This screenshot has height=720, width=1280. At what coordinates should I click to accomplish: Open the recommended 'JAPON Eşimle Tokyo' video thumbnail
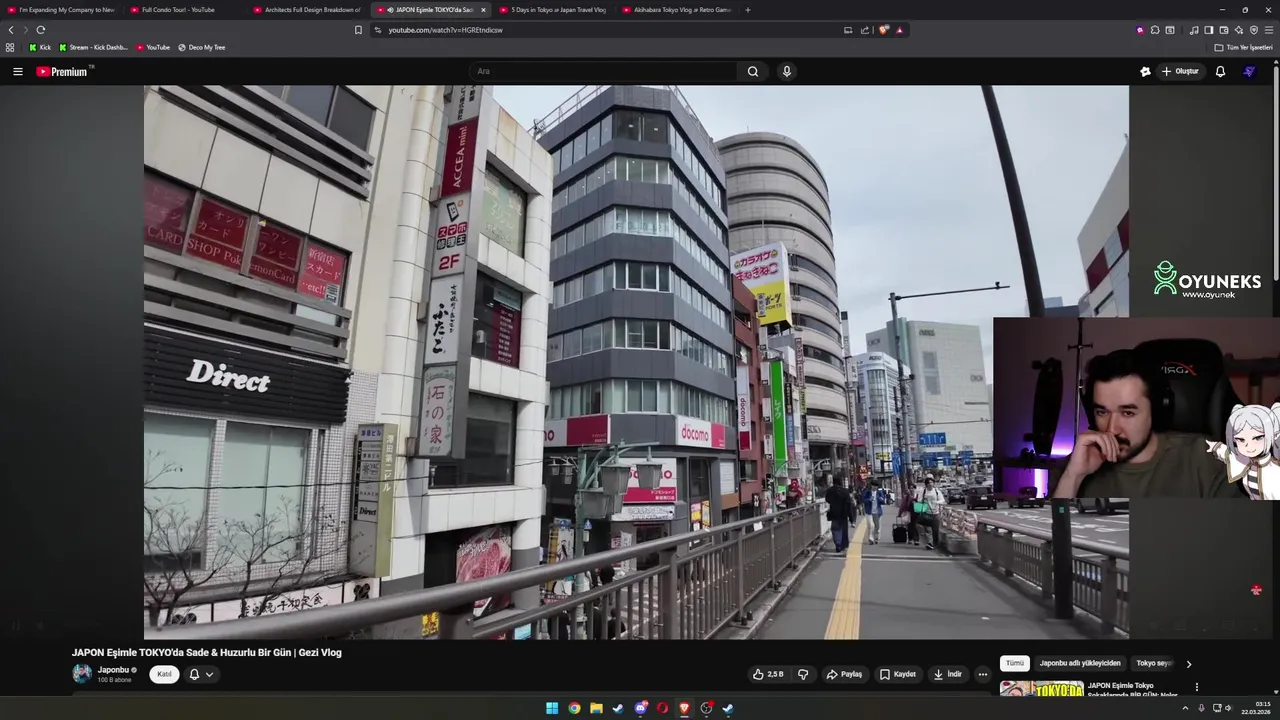(1042, 689)
